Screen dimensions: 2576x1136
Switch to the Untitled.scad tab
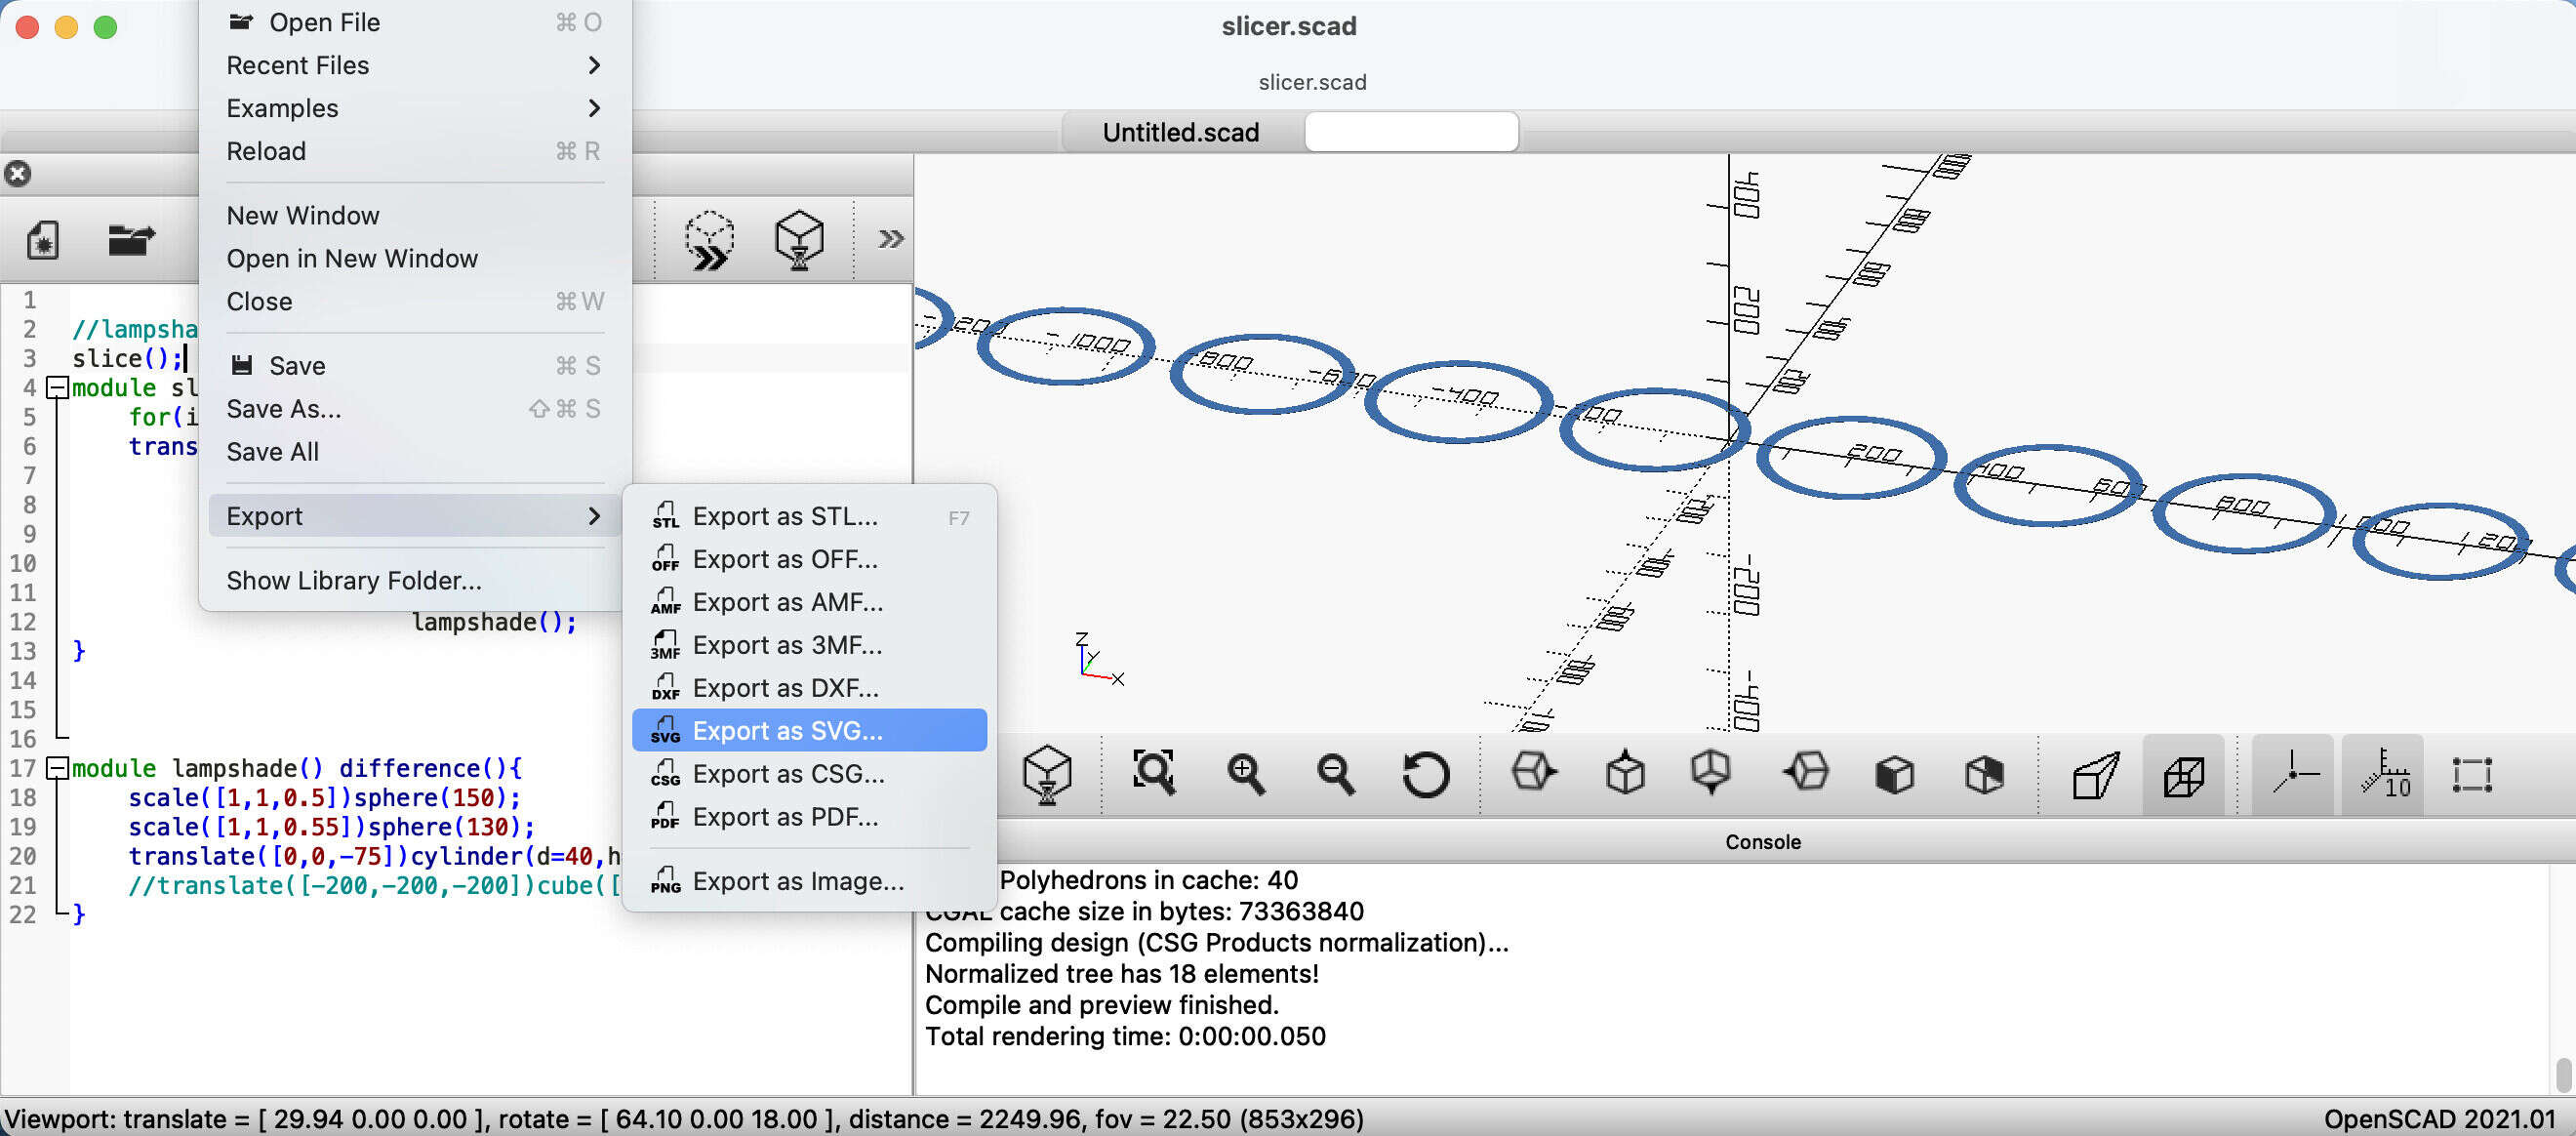pos(1180,132)
